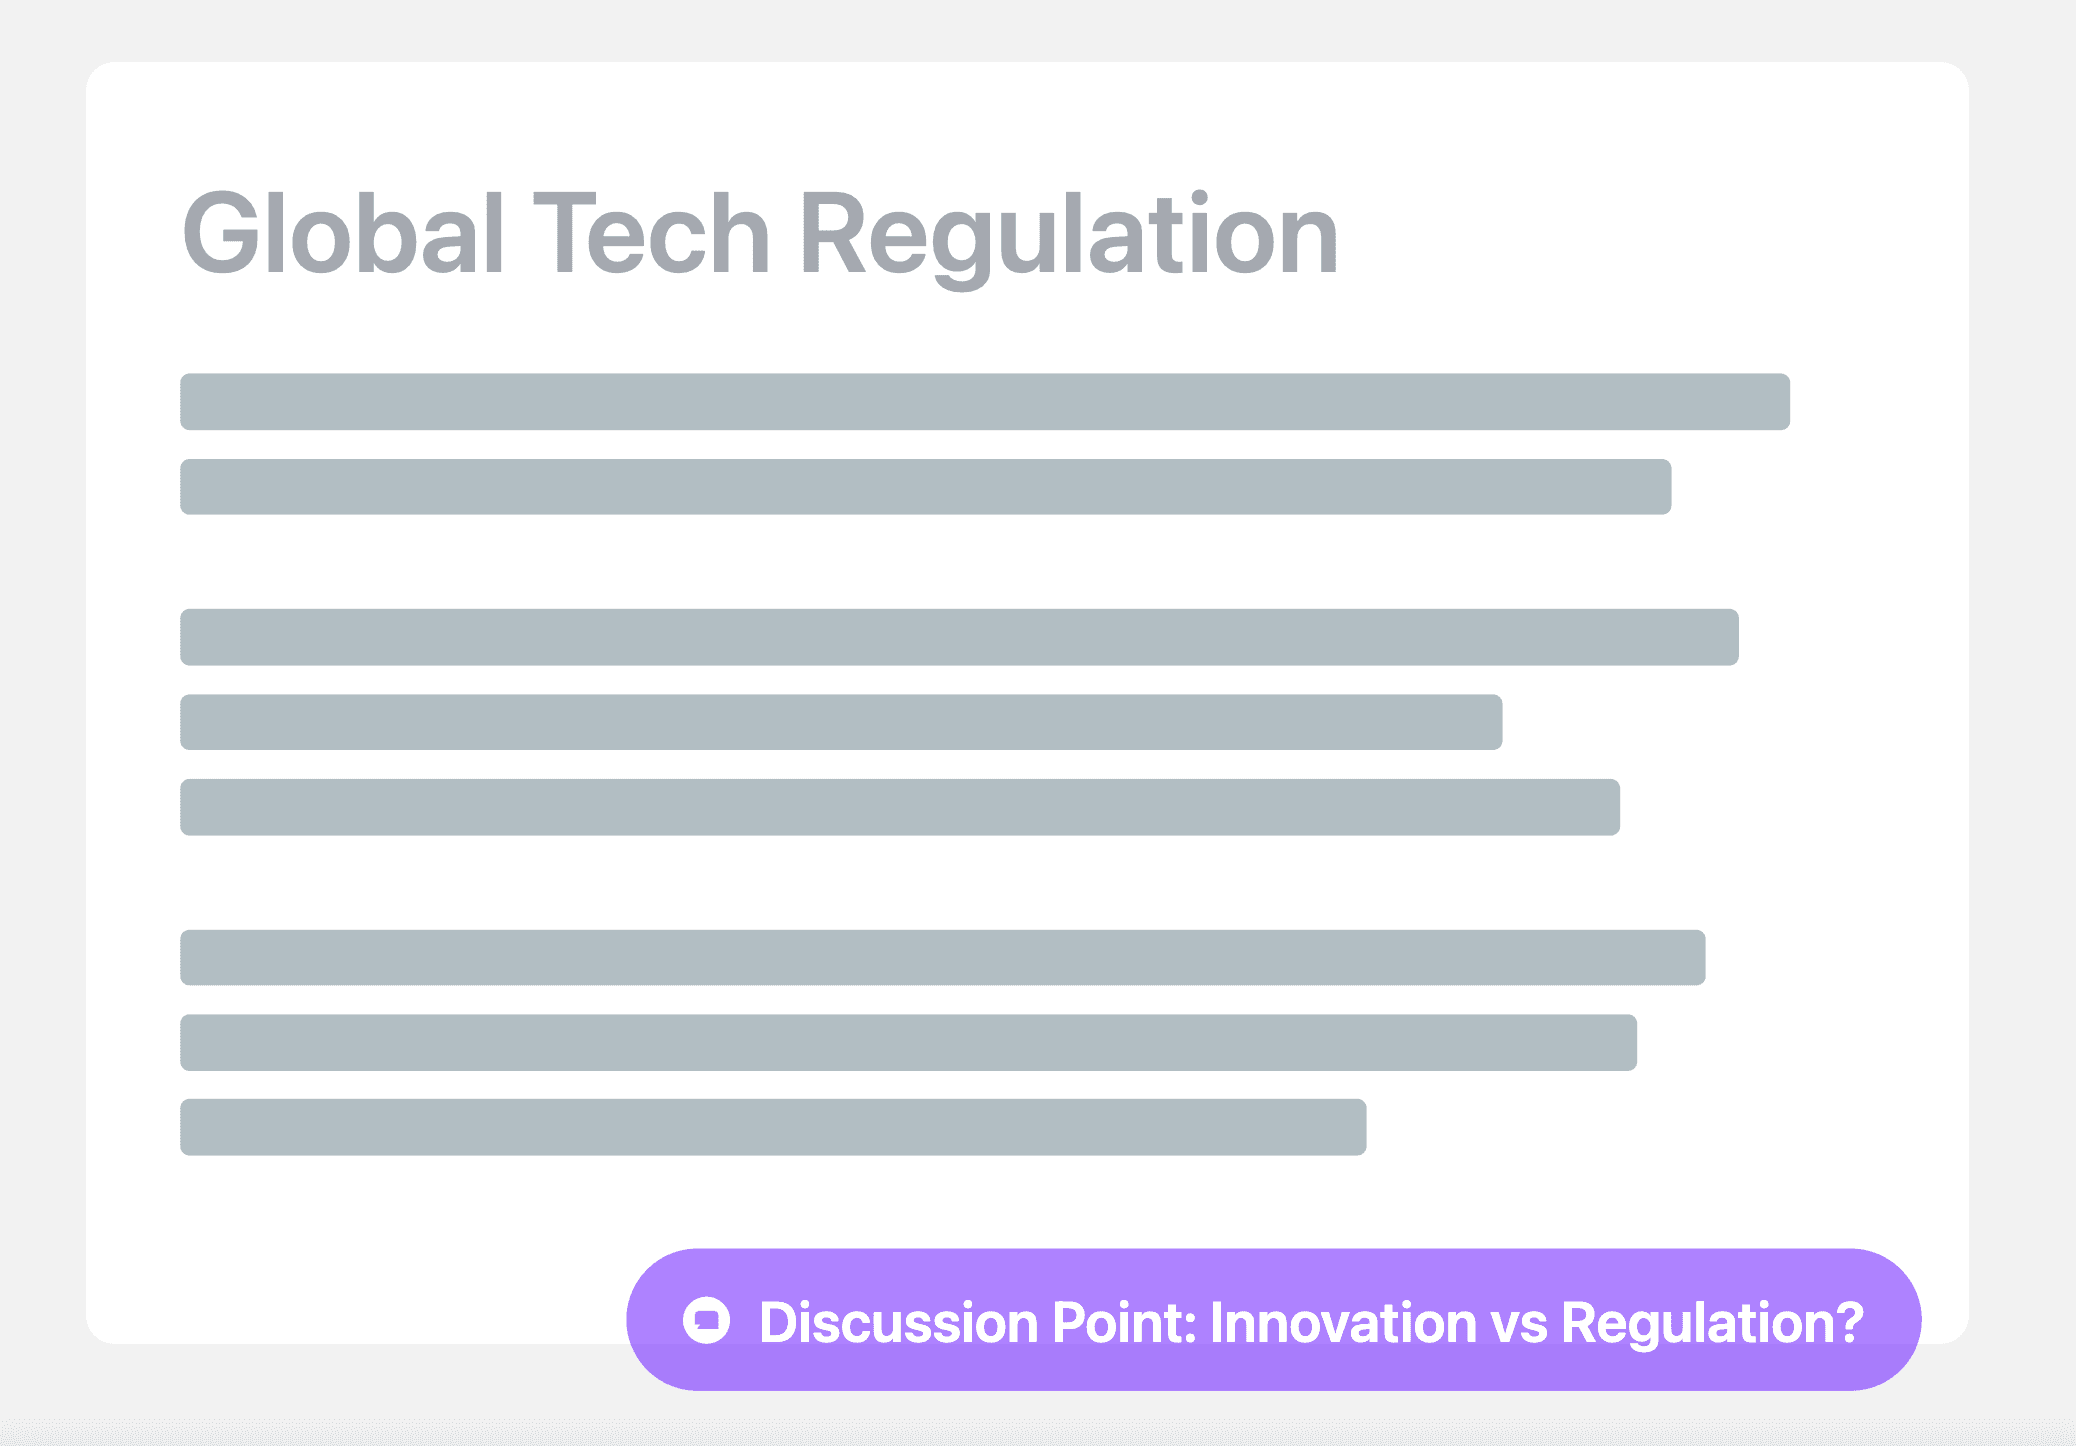Click the "Global Tech Regulation" heading
Viewport: 2076px width, 1446px height.
(x=760, y=234)
